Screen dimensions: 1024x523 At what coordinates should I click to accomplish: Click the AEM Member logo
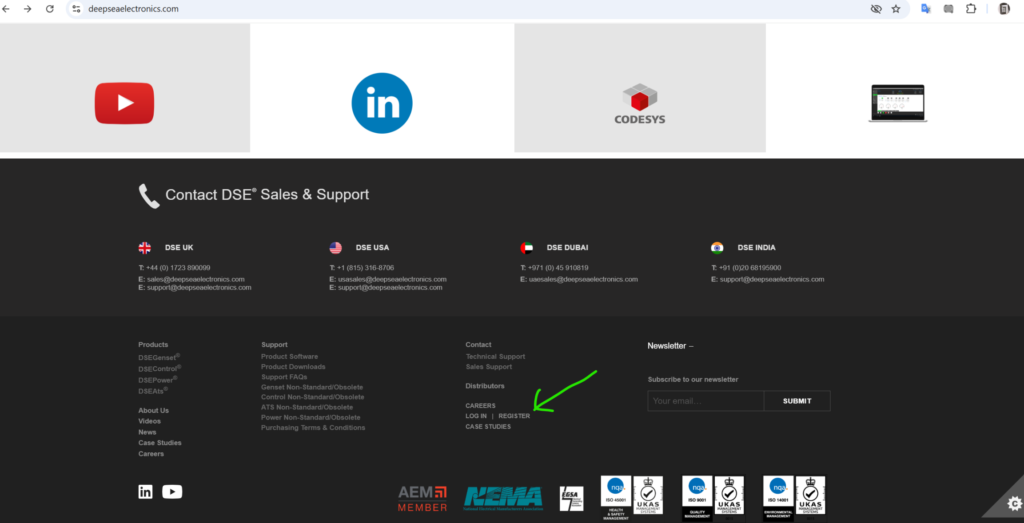(423, 497)
